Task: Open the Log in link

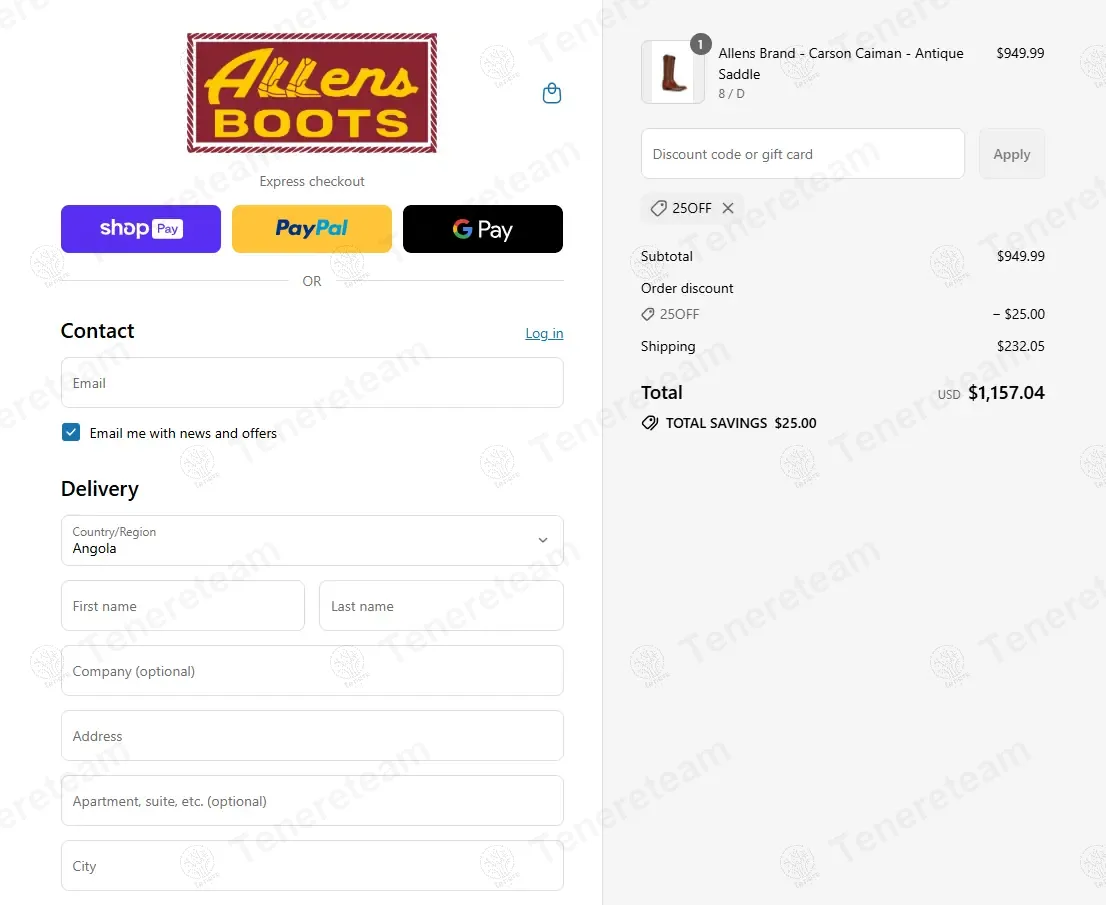Action: coord(544,333)
